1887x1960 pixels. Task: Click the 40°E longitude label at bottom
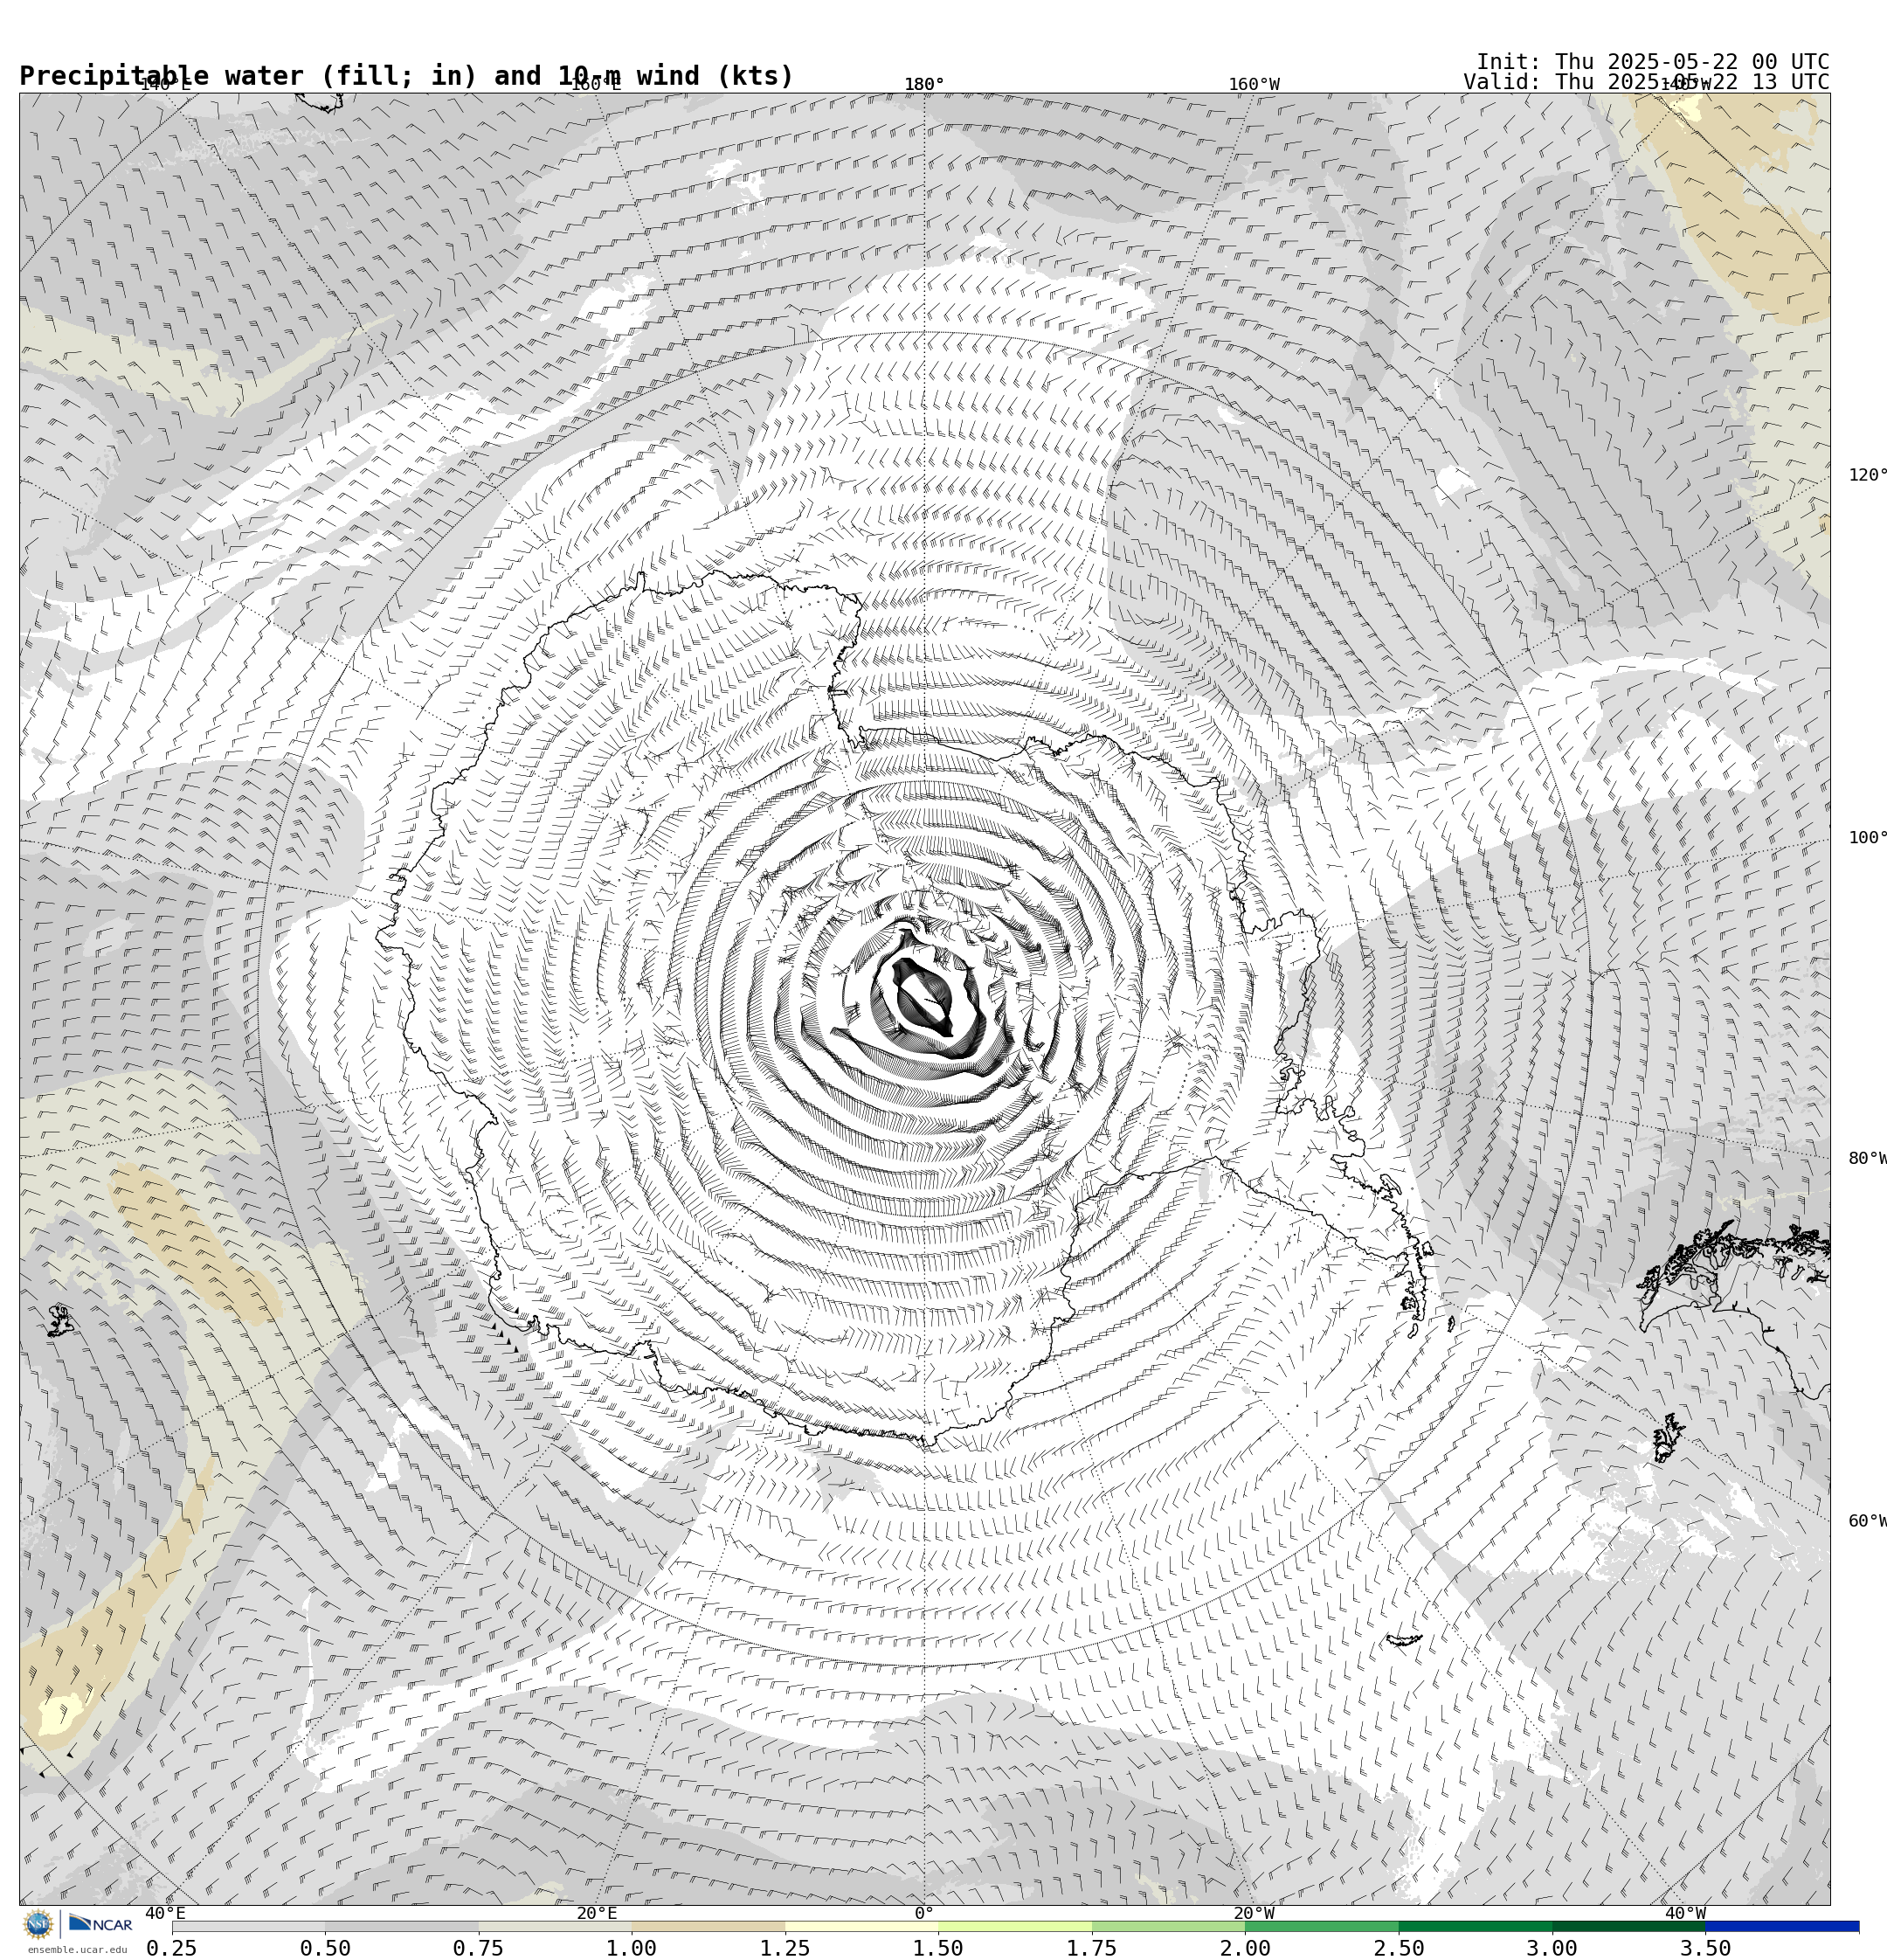pos(165,1913)
